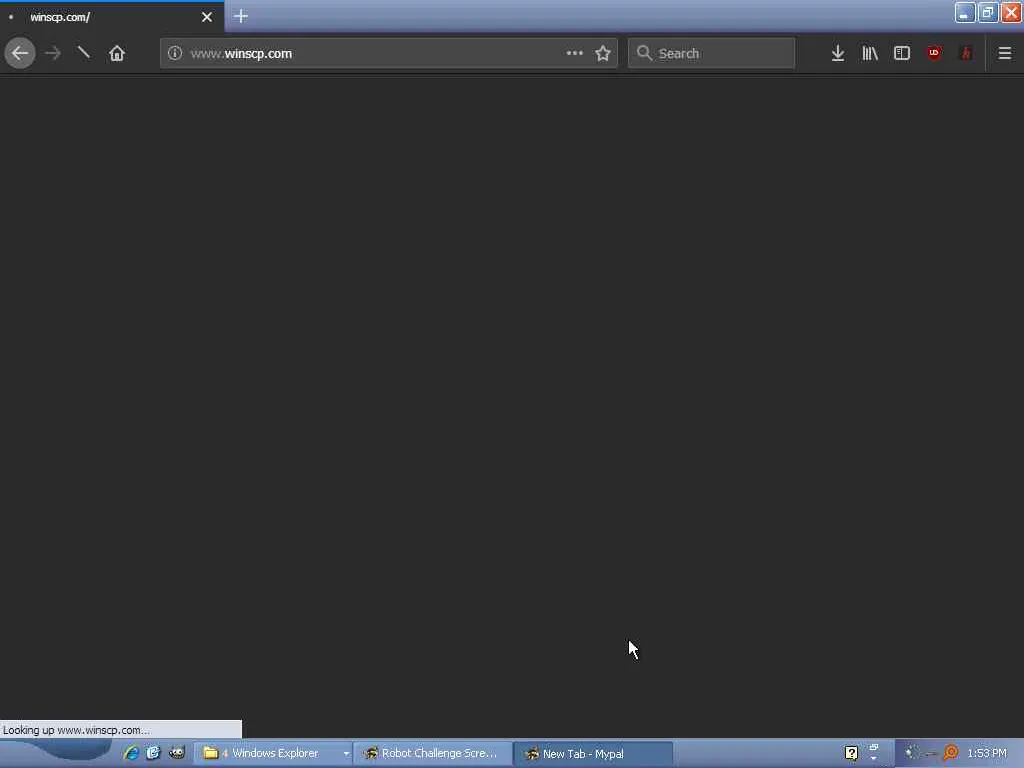The height and width of the screenshot is (768, 1024).
Task: Click the forward navigation arrow
Action: coord(53,53)
